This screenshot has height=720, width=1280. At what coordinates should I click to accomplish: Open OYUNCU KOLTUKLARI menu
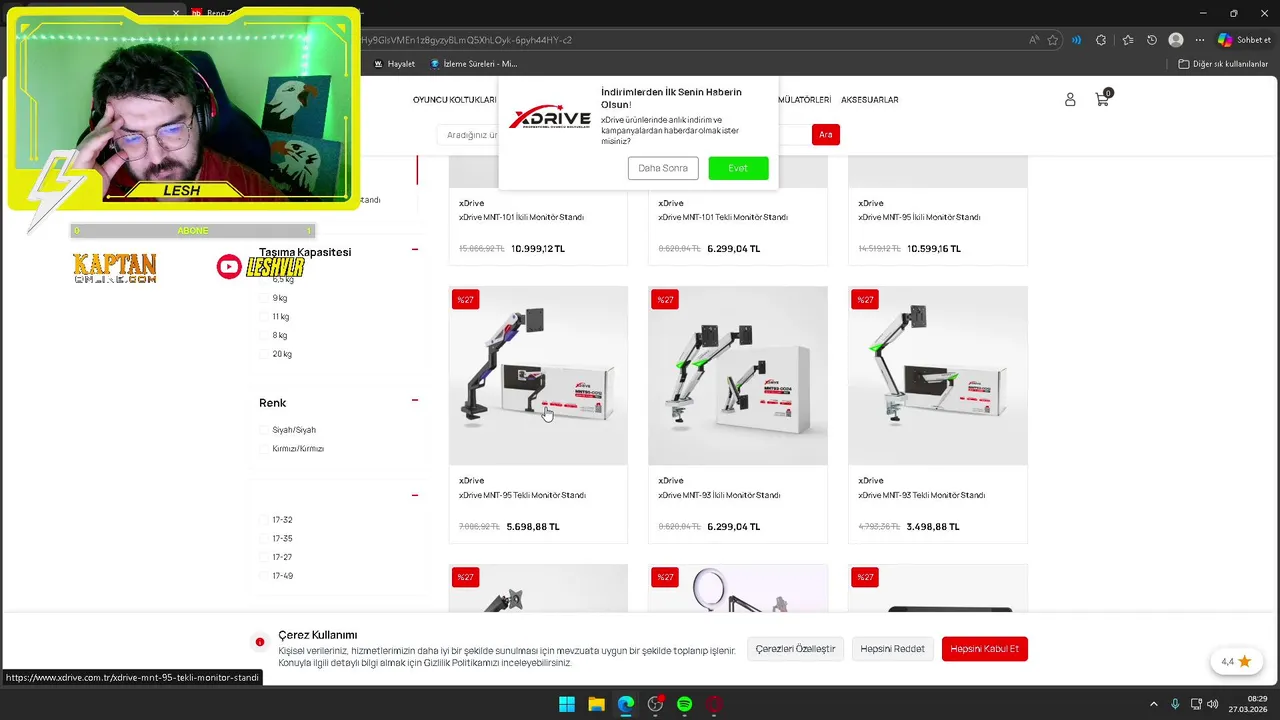pos(455,100)
